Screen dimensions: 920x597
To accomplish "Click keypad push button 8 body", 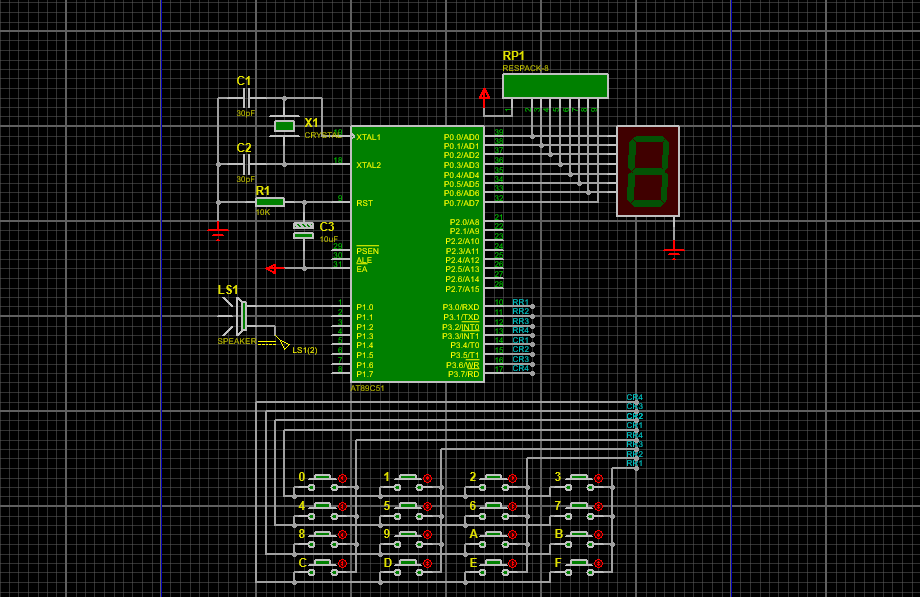I will tap(323, 538).
